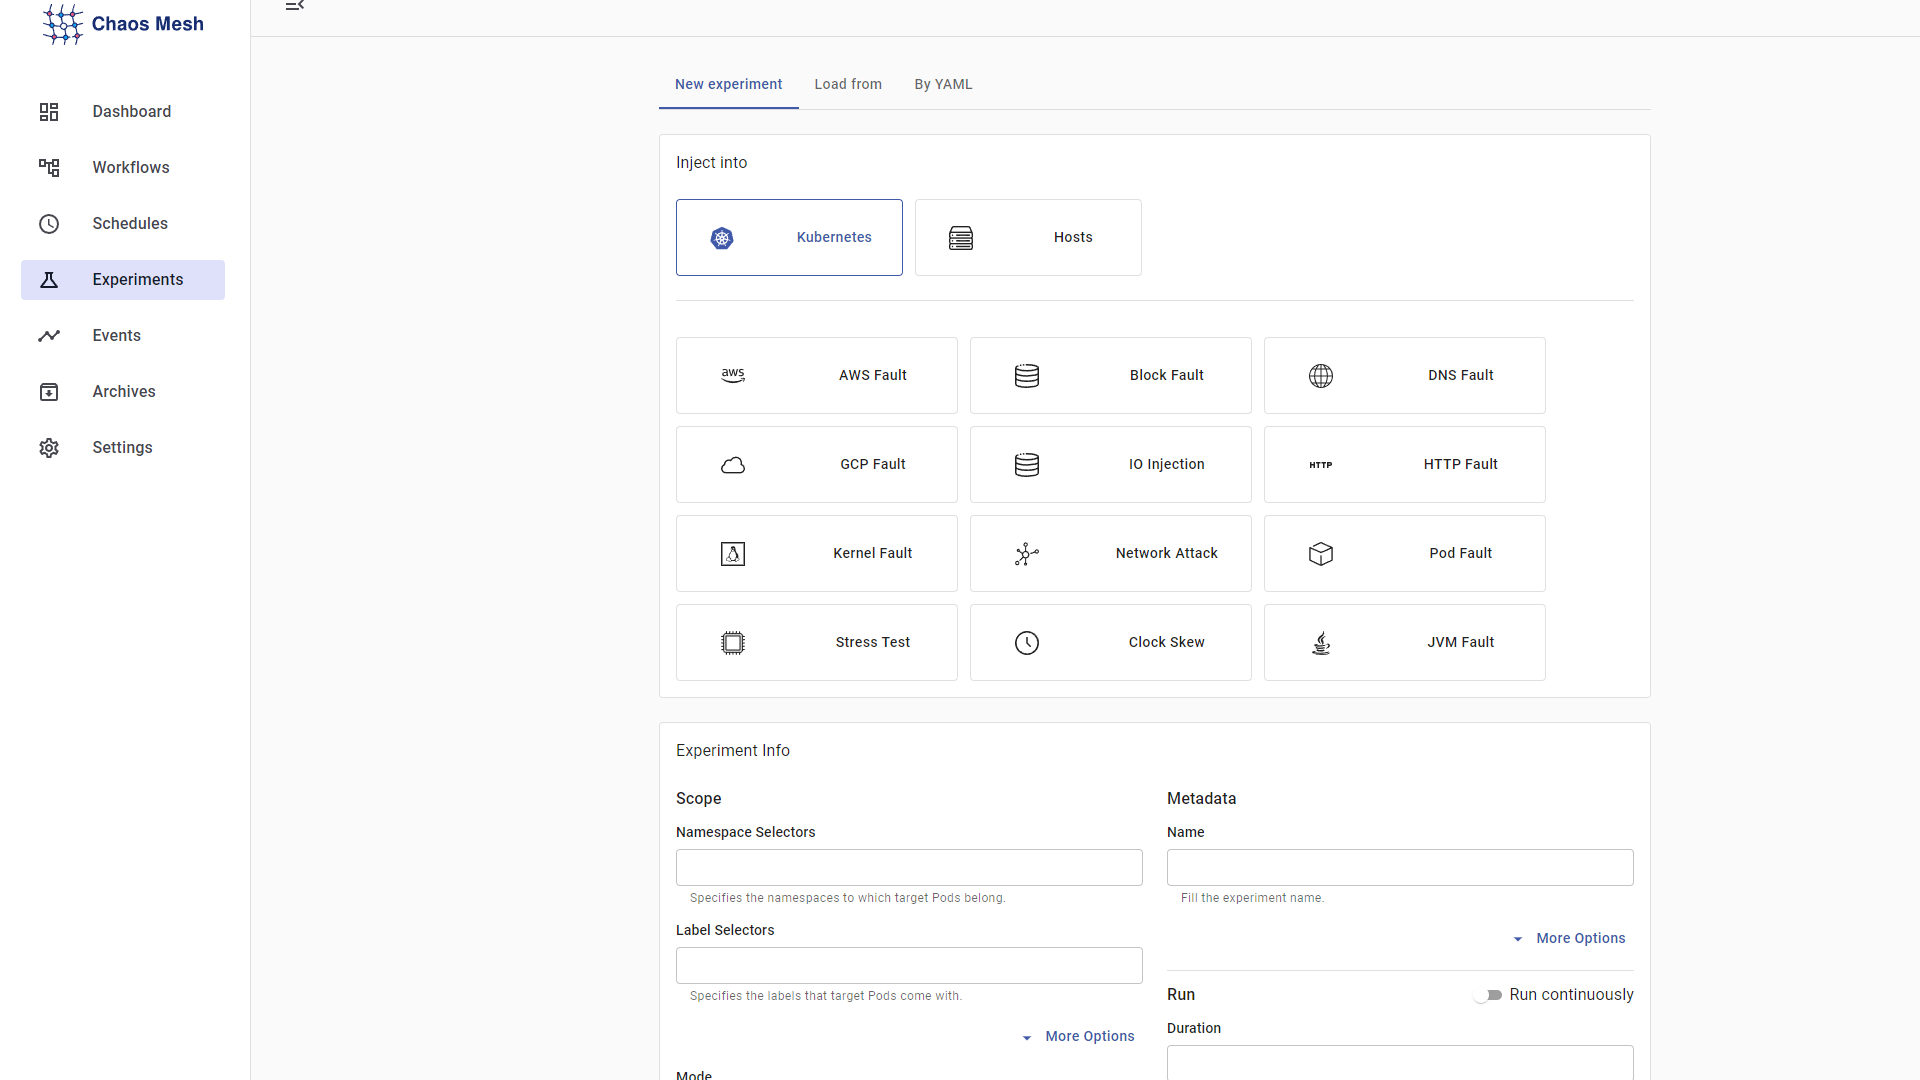The width and height of the screenshot is (1920, 1080).
Task: Collapse the sidebar menu icon
Action: 294,6
